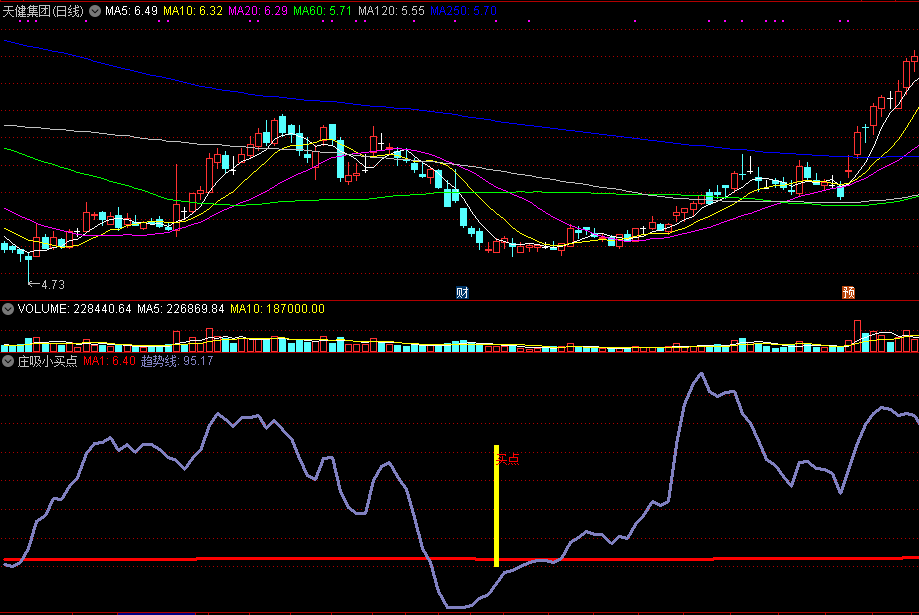Click the MA20: 6.29 label
The height and width of the screenshot is (615, 919).
pyautogui.click(x=258, y=11)
